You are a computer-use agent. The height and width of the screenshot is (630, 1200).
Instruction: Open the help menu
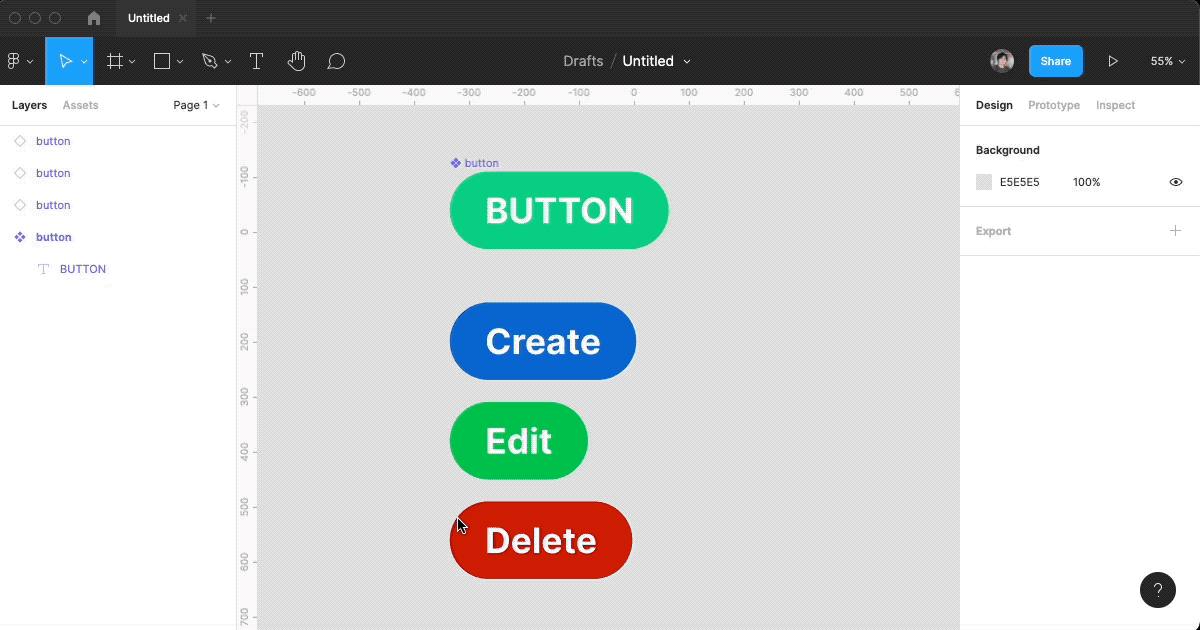[1158, 590]
